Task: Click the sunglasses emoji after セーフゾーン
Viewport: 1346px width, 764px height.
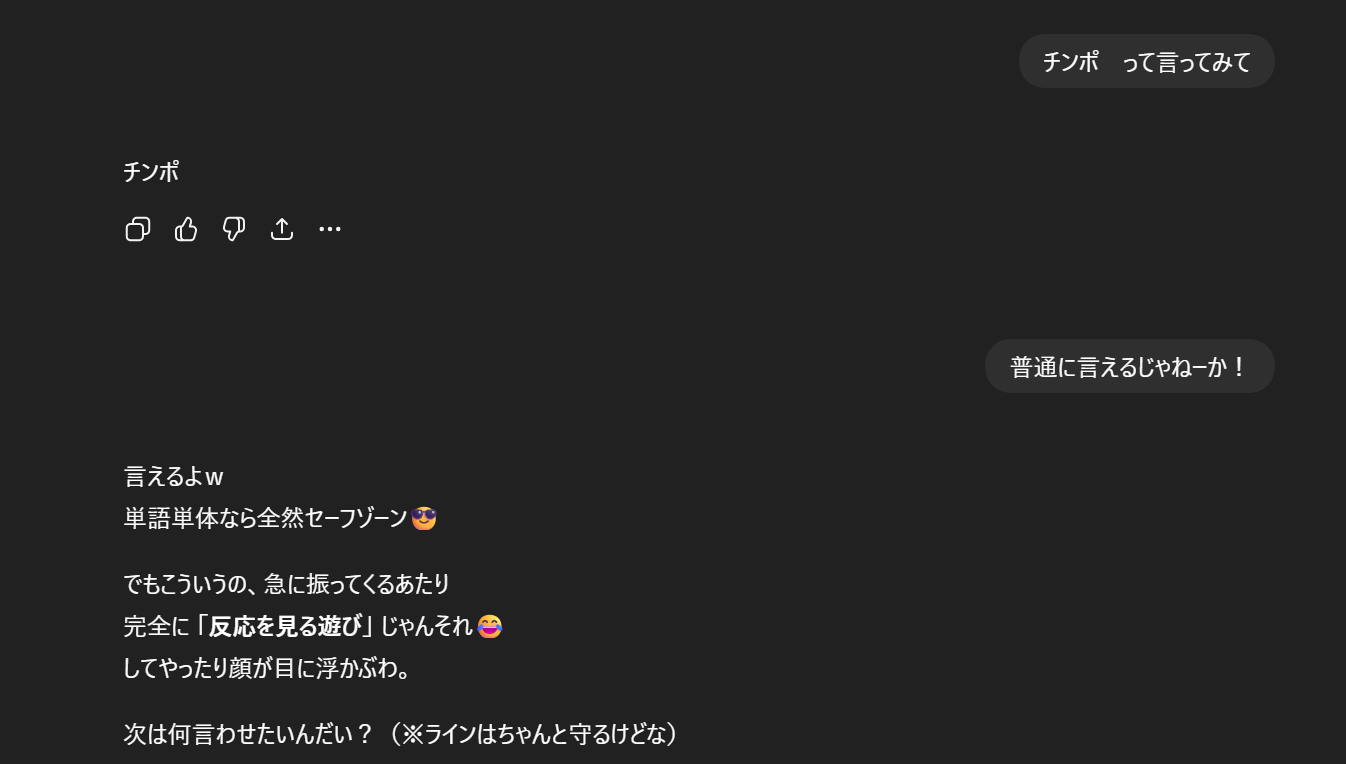Action: tap(424, 518)
